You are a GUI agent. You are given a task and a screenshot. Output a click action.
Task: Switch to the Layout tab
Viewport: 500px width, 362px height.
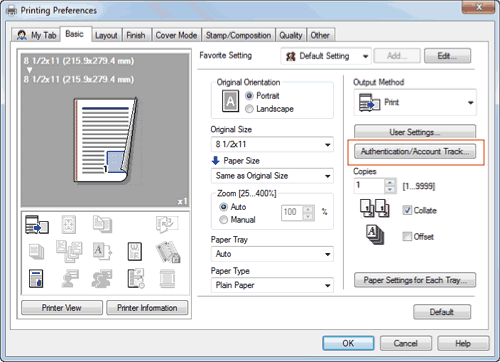[106, 35]
